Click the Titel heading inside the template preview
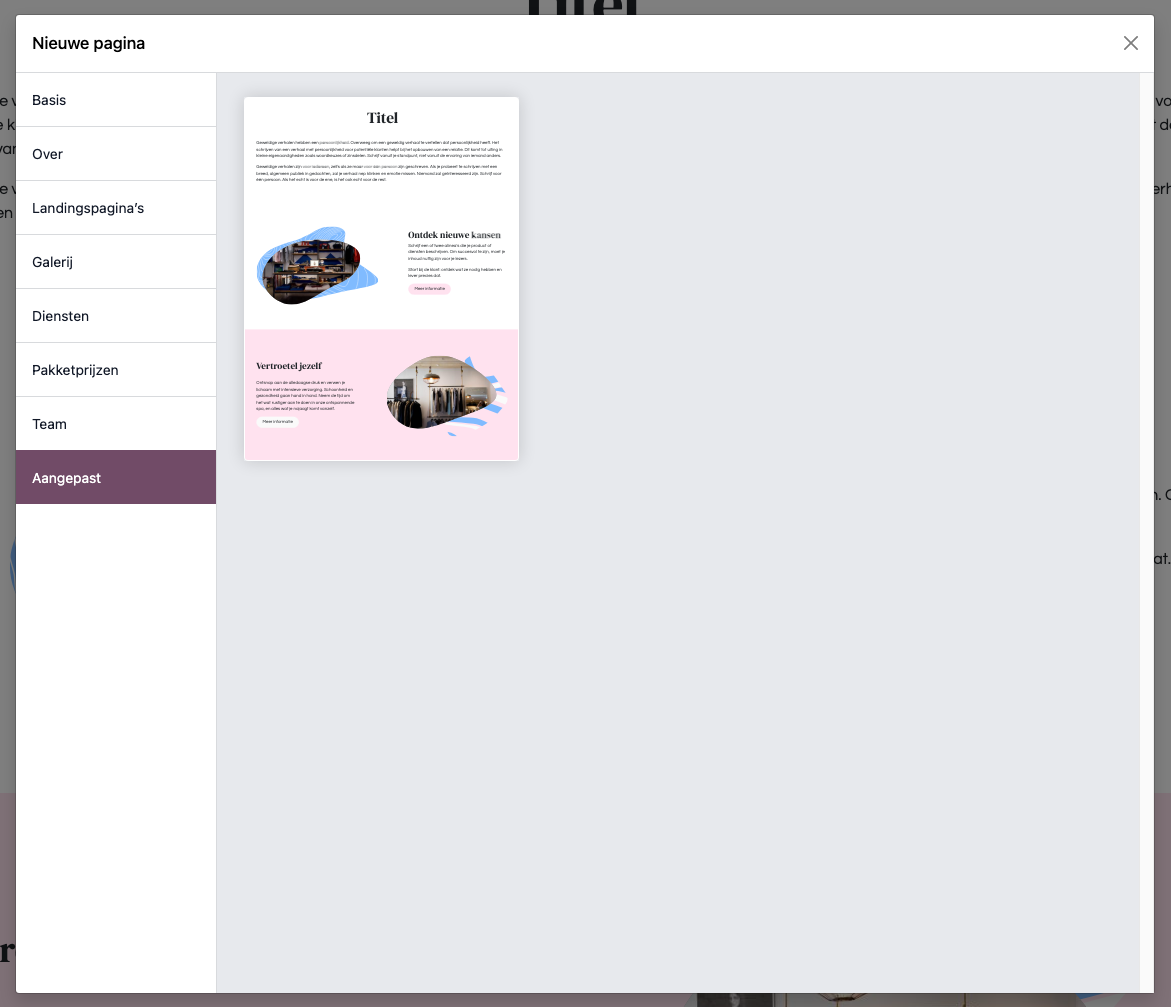The width and height of the screenshot is (1171, 1007). [x=382, y=118]
